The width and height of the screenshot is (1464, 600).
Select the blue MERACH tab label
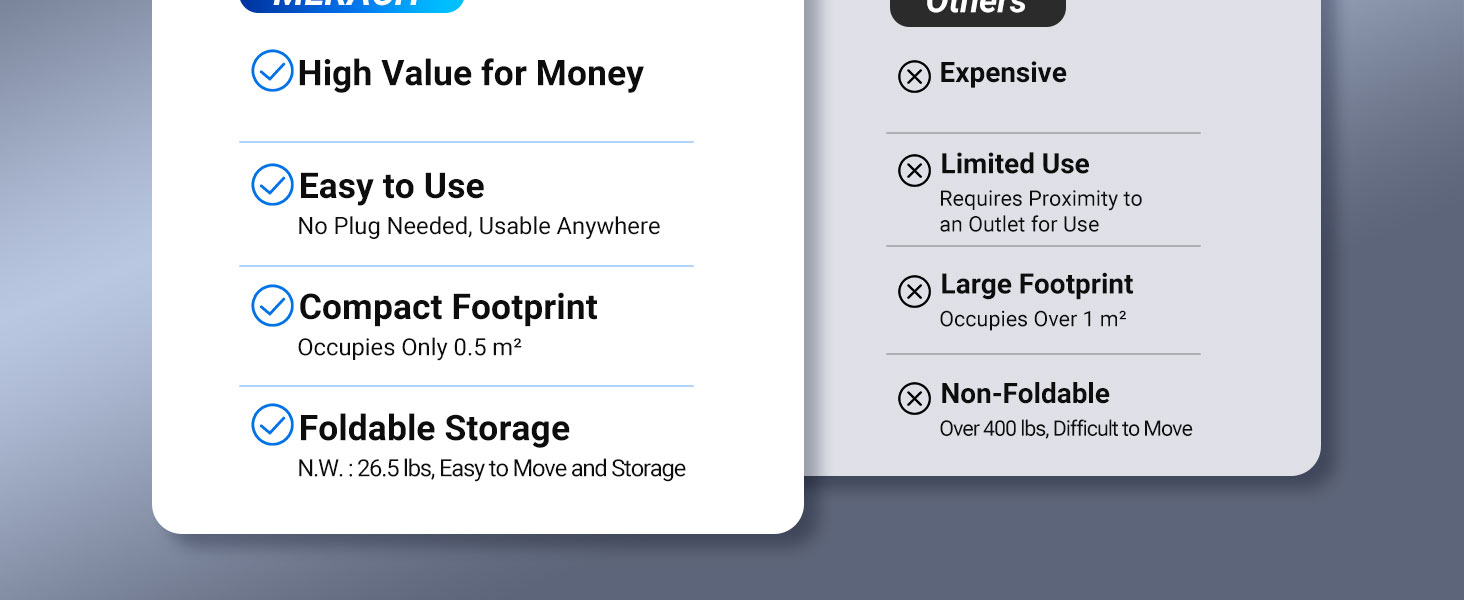pyautogui.click(x=351, y=5)
